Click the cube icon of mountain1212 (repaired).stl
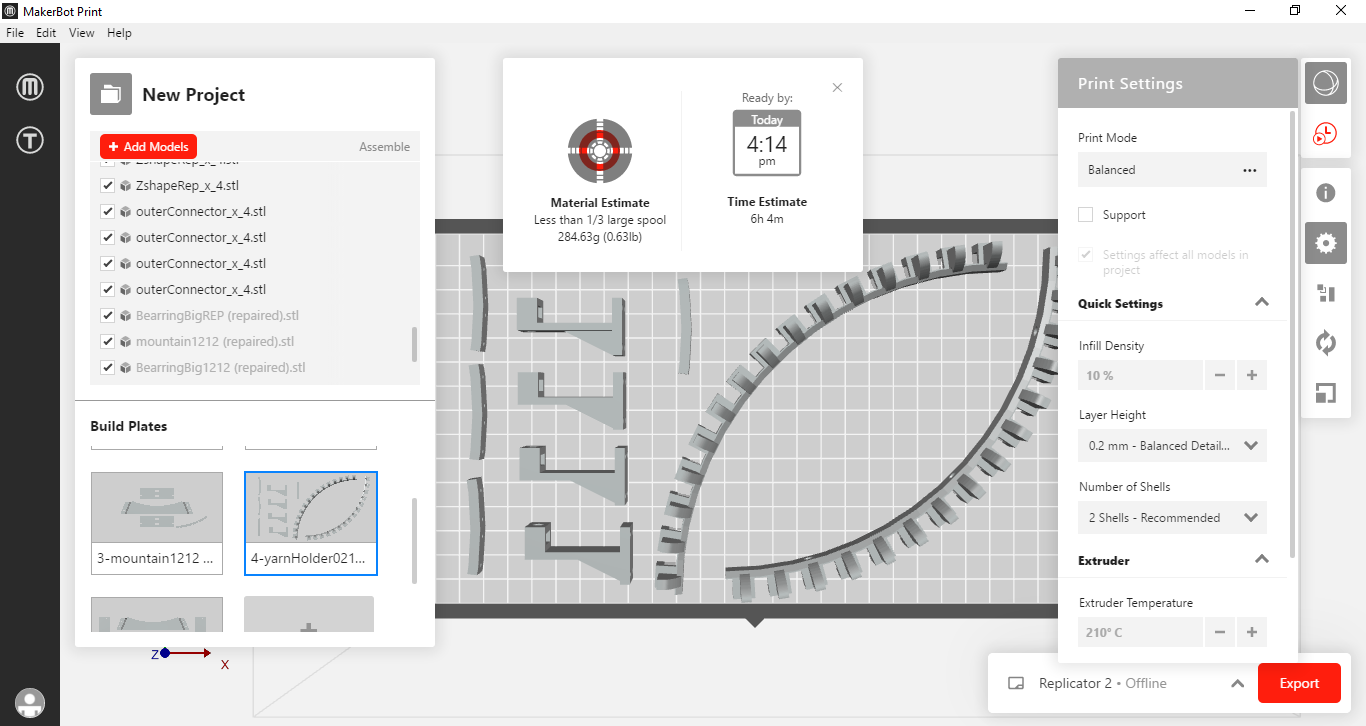 [126, 341]
